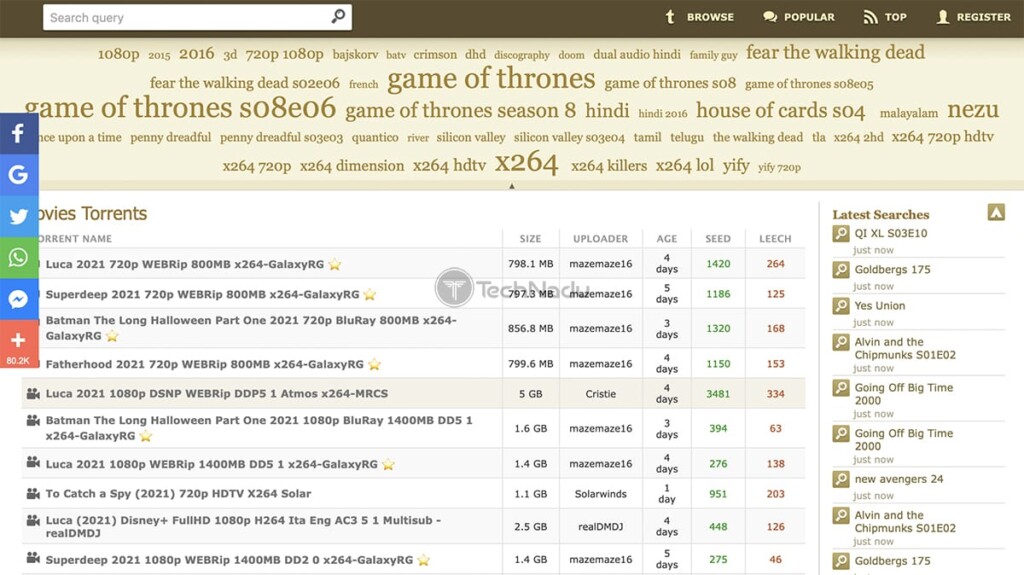Screen dimensions: 1024x575
Task: Collapse the tag cloud with the small arrow
Action: click(x=511, y=186)
